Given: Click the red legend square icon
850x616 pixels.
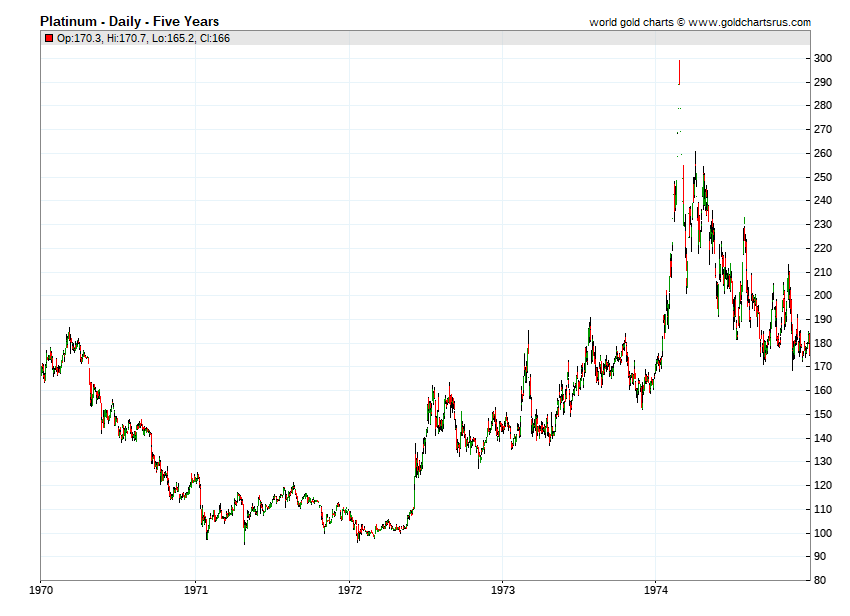Looking at the screenshot, I should [x=49, y=38].
